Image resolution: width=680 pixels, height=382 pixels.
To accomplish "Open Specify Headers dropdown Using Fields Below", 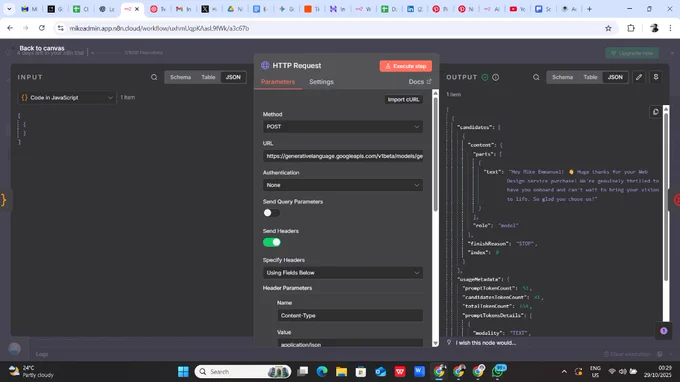I will [x=343, y=273].
